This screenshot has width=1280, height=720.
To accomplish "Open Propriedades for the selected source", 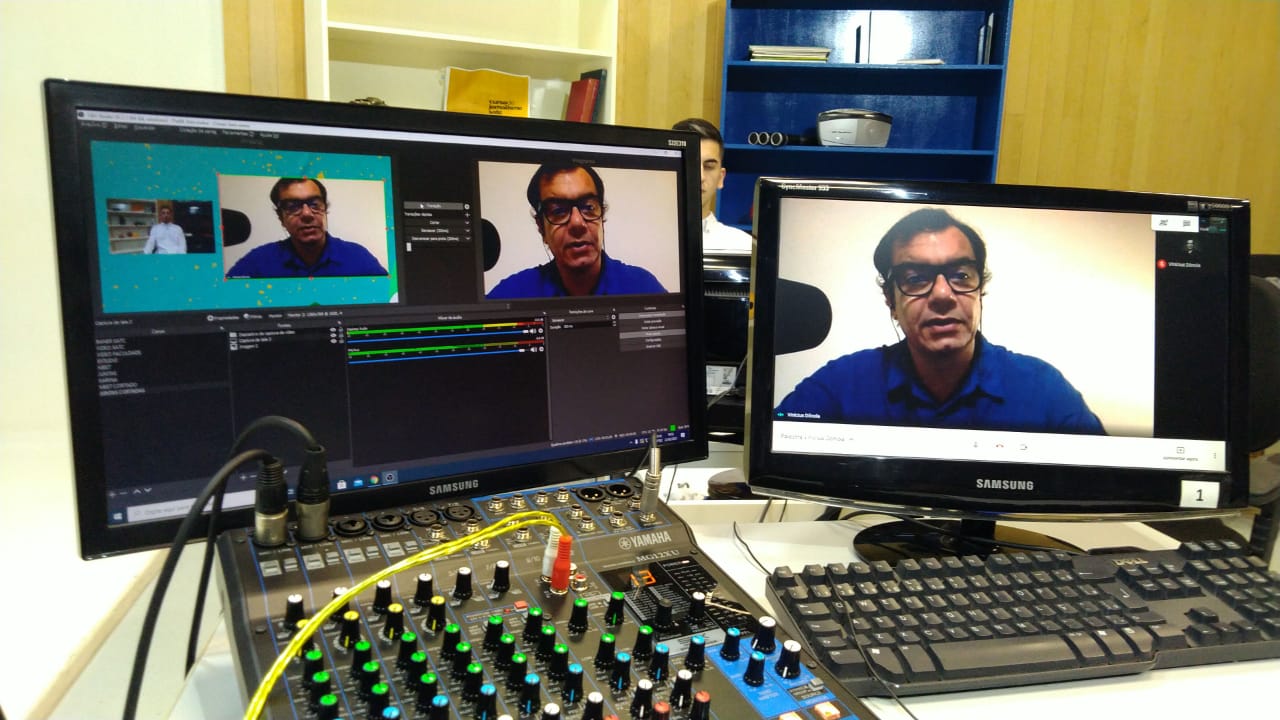I will [x=224, y=318].
